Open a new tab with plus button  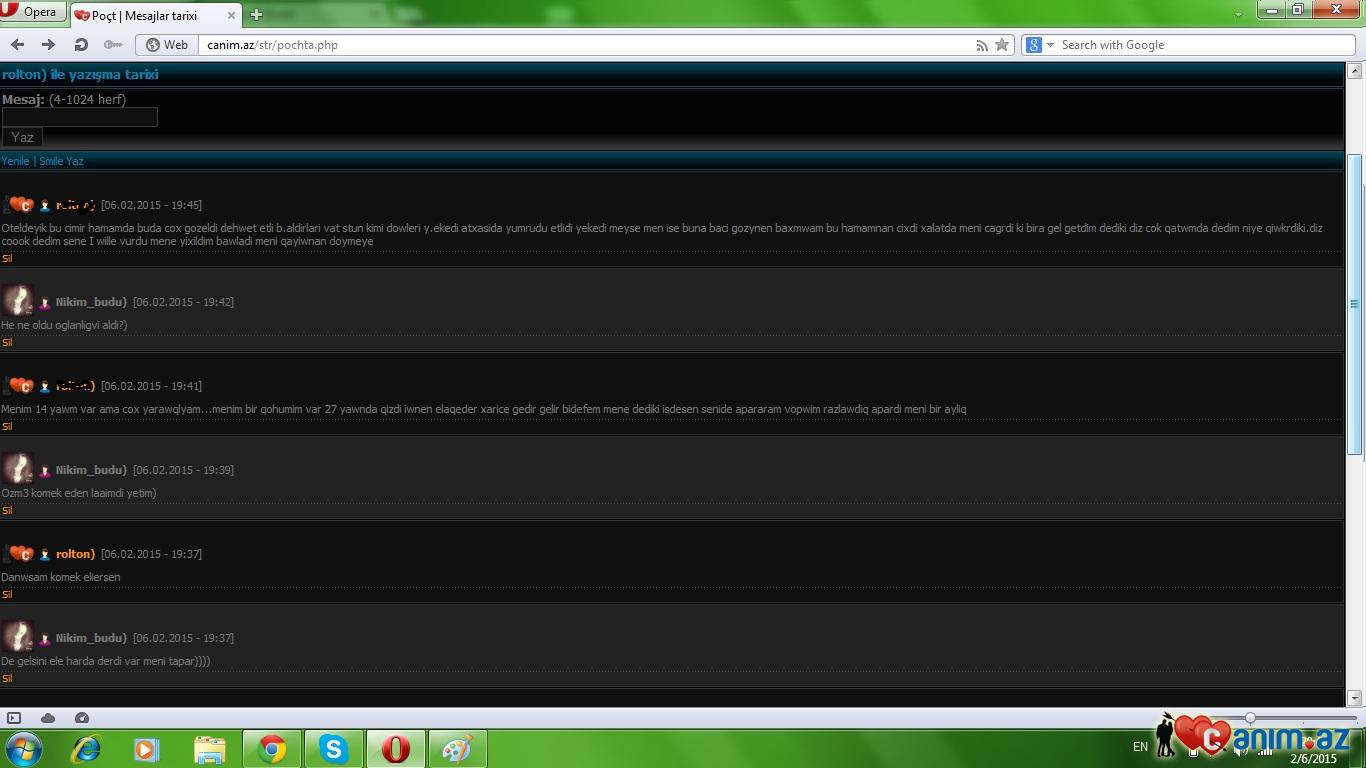[256, 15]
